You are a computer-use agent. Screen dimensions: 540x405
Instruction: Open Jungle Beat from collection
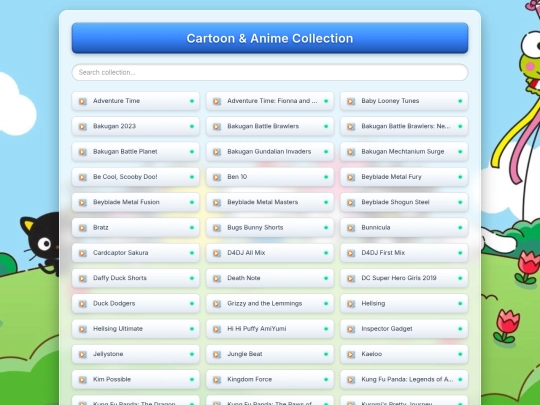(x=270, y=354)
